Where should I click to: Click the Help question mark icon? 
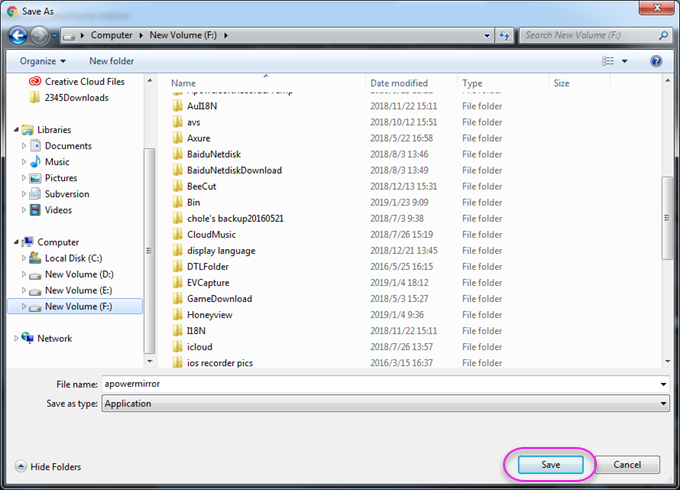pos(656,61)
